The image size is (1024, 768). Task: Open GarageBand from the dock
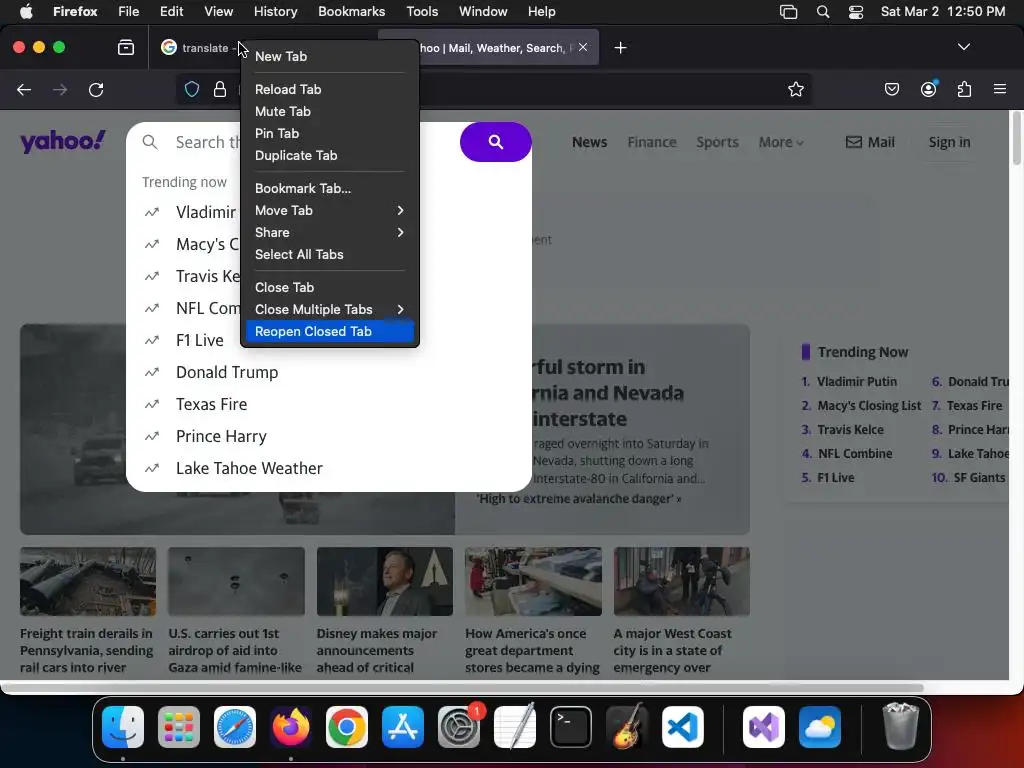[627, 727]
